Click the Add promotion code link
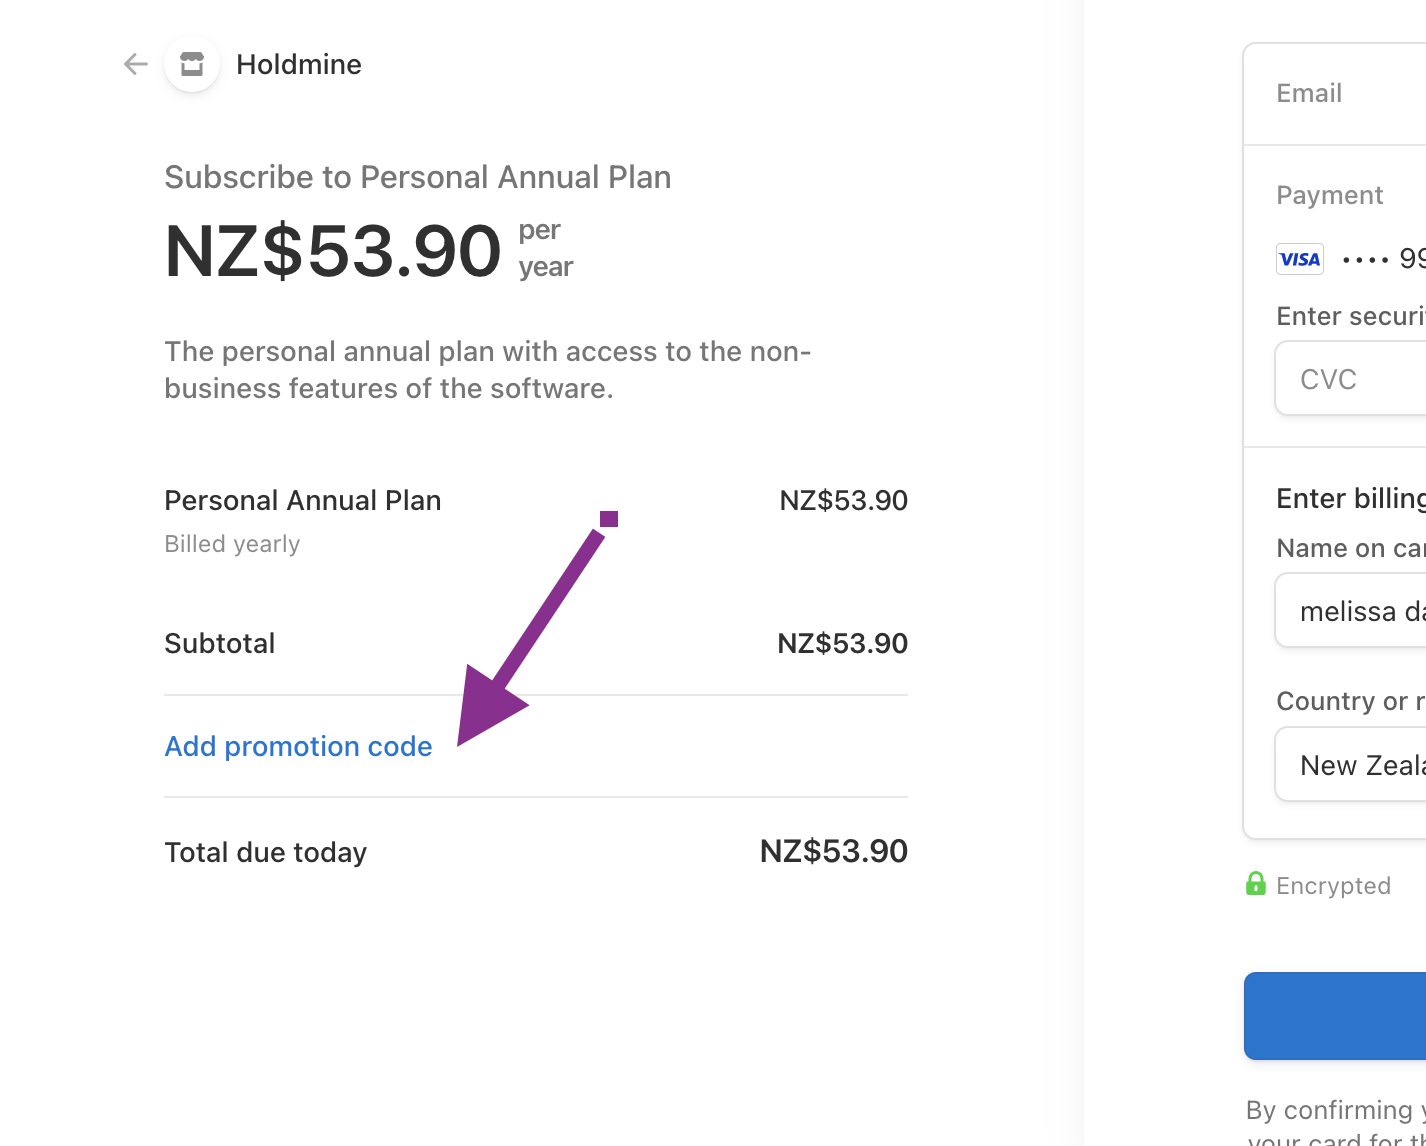The image size is (1426, 1146). pos(298,747)
